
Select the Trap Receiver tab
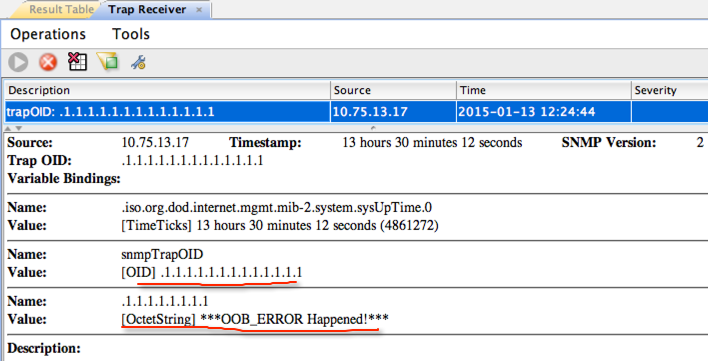pos(147,9)
